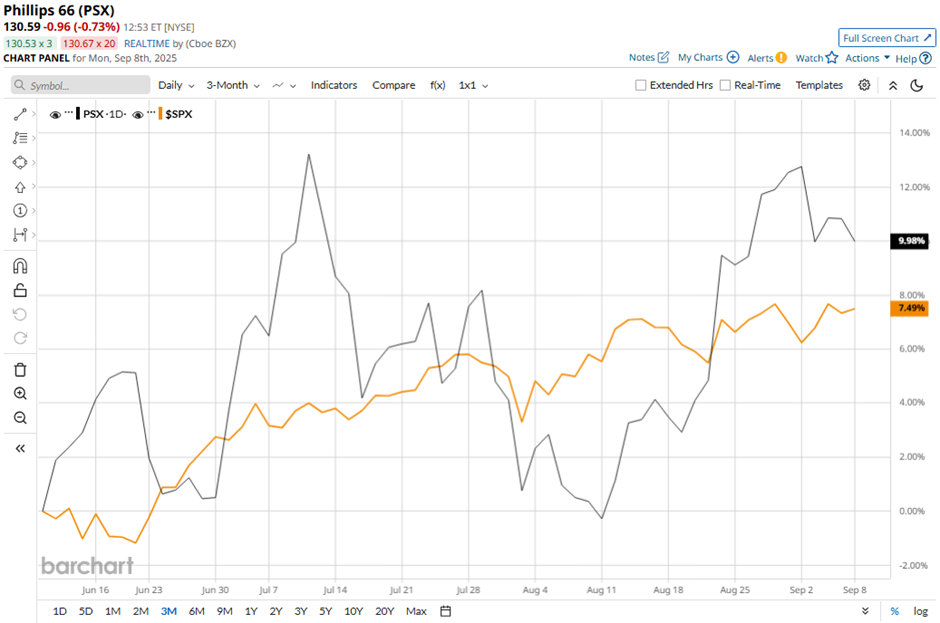Expand the bottom panel double chevron
Viewport: 940px width, 623px height.
coord(865,611)
